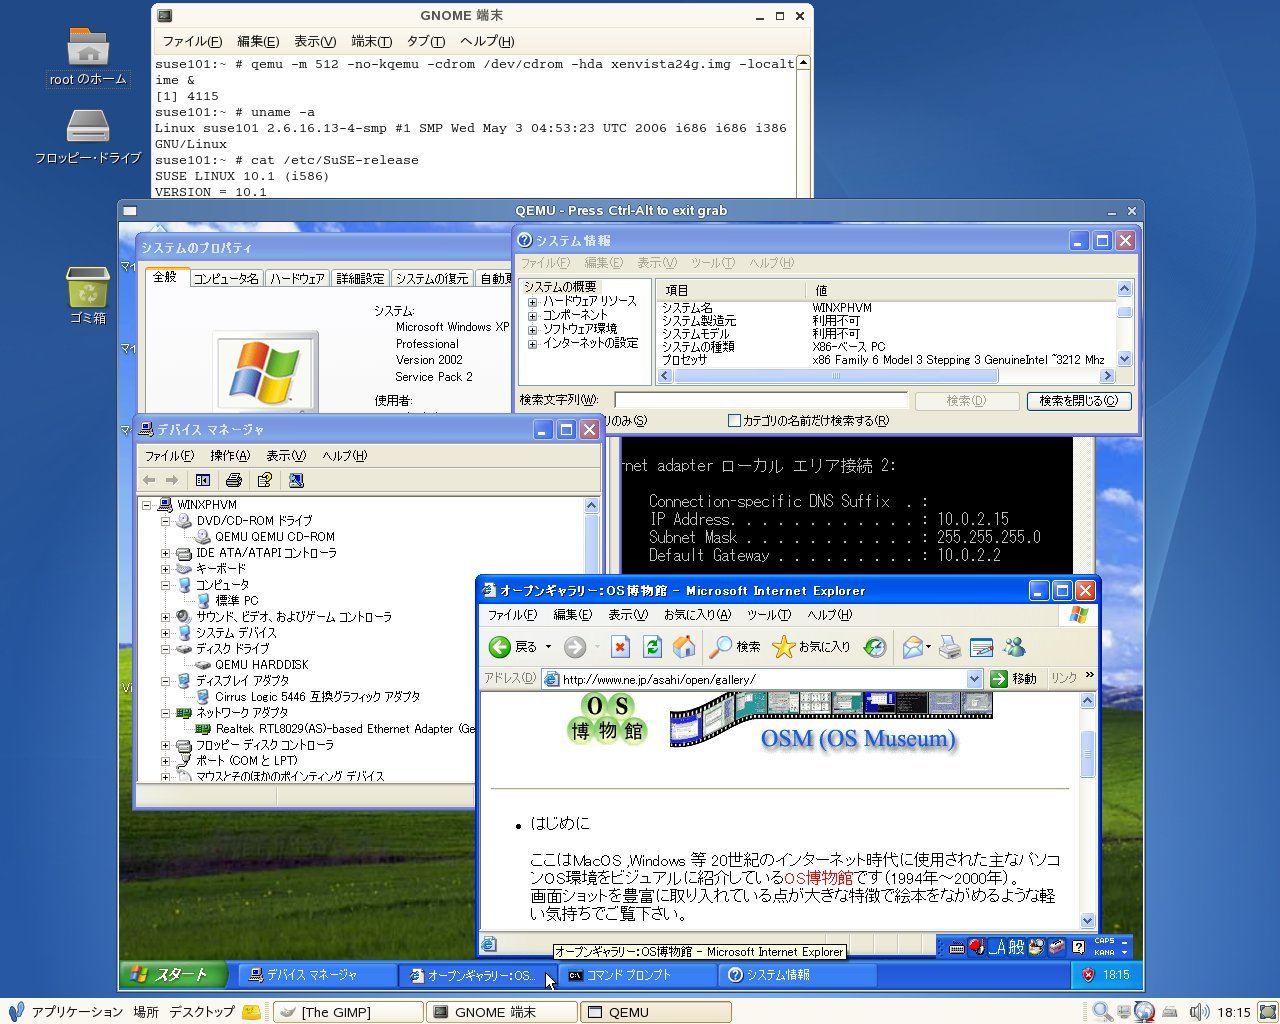Click the GNOME panel volume speaker icon
1280x1024 pixels.
tap(1199, 1012)
